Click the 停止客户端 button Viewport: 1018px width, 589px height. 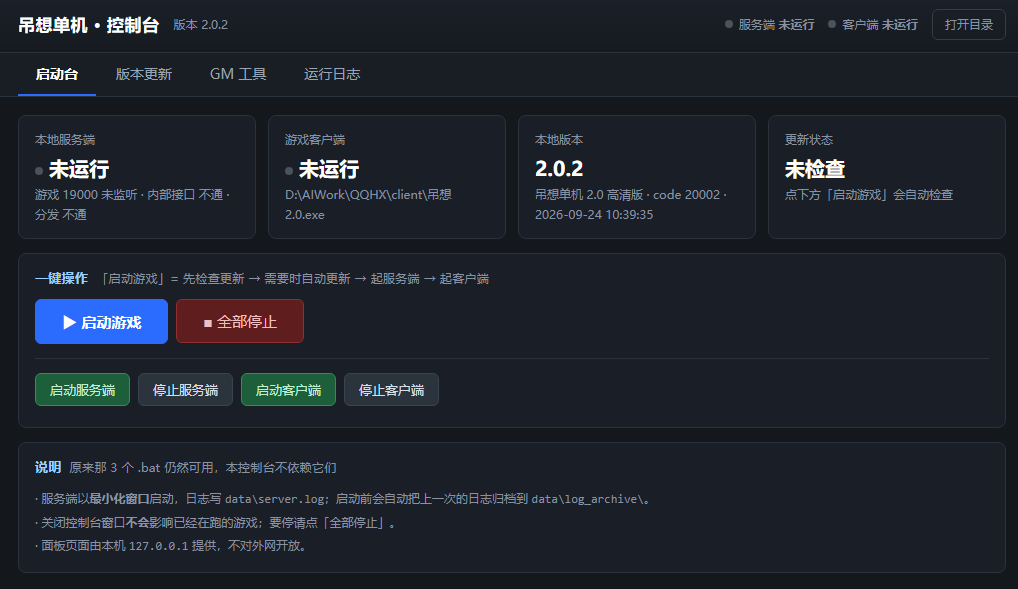(391, 390)
